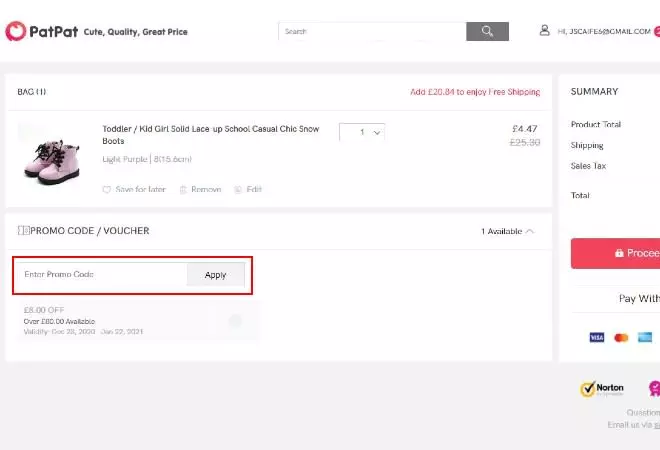This screenshot has width=660, height=450.
Task: Click the PROMO CODE / VOUCHER heading
Action: [x=90, y=231]
